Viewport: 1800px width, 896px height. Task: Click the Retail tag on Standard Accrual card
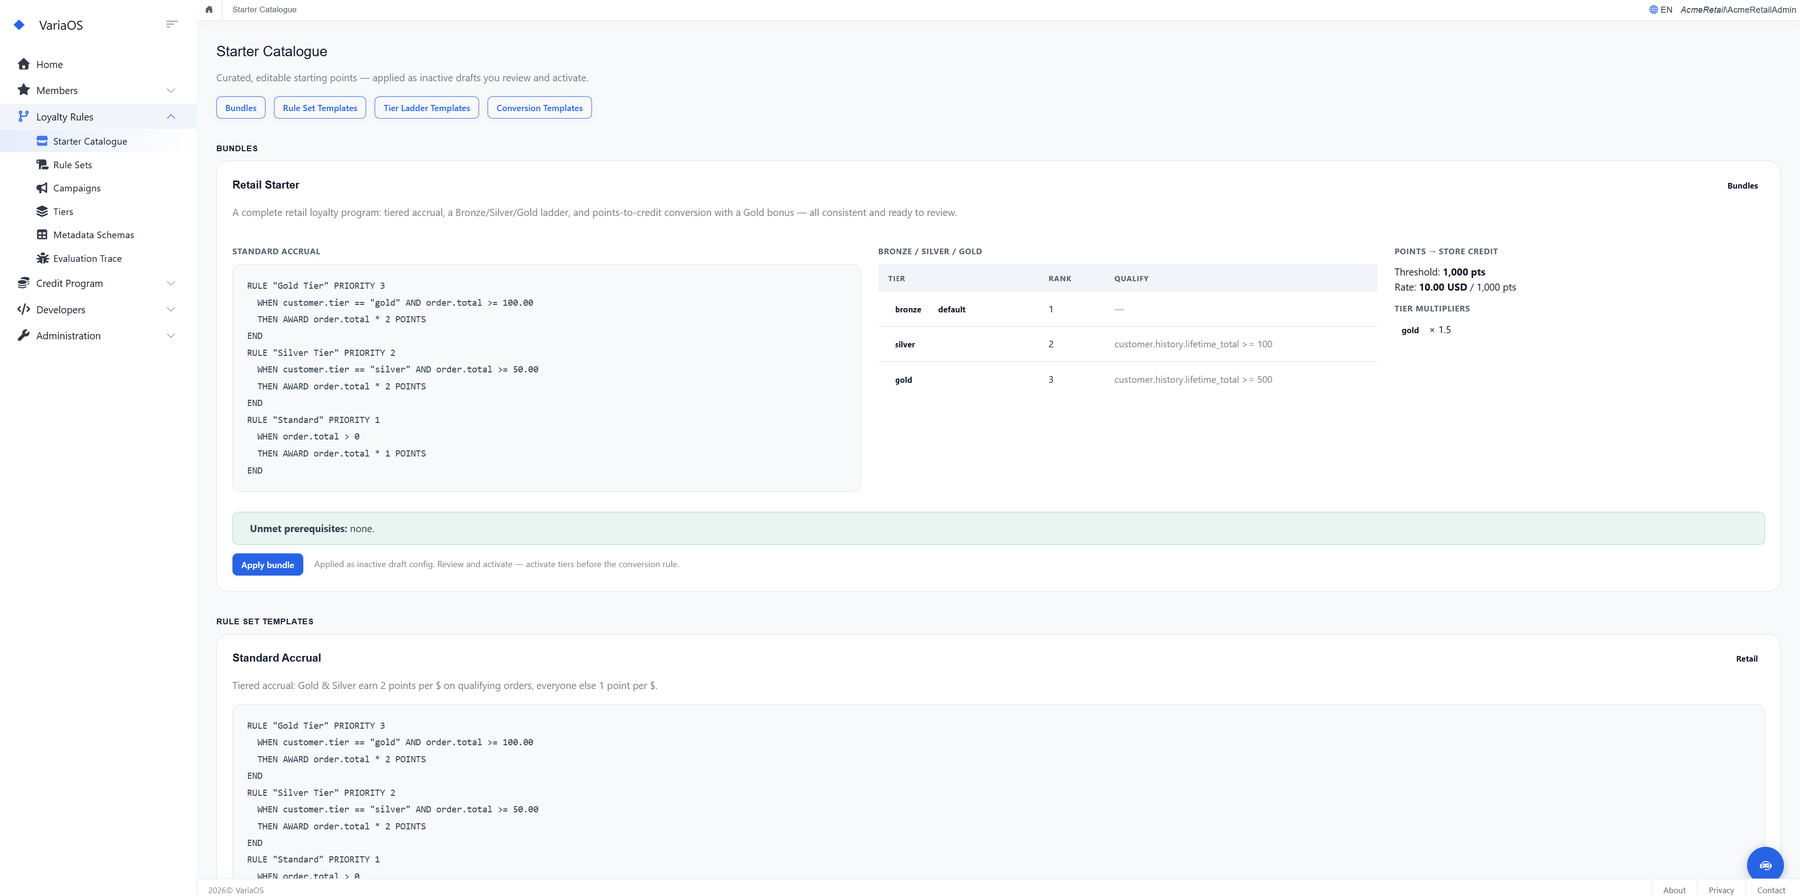point(1746,659)
